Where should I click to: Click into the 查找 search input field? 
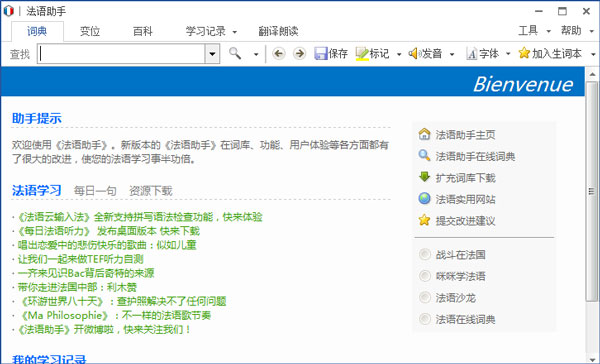pyautogui.click(x=122, y=54)
